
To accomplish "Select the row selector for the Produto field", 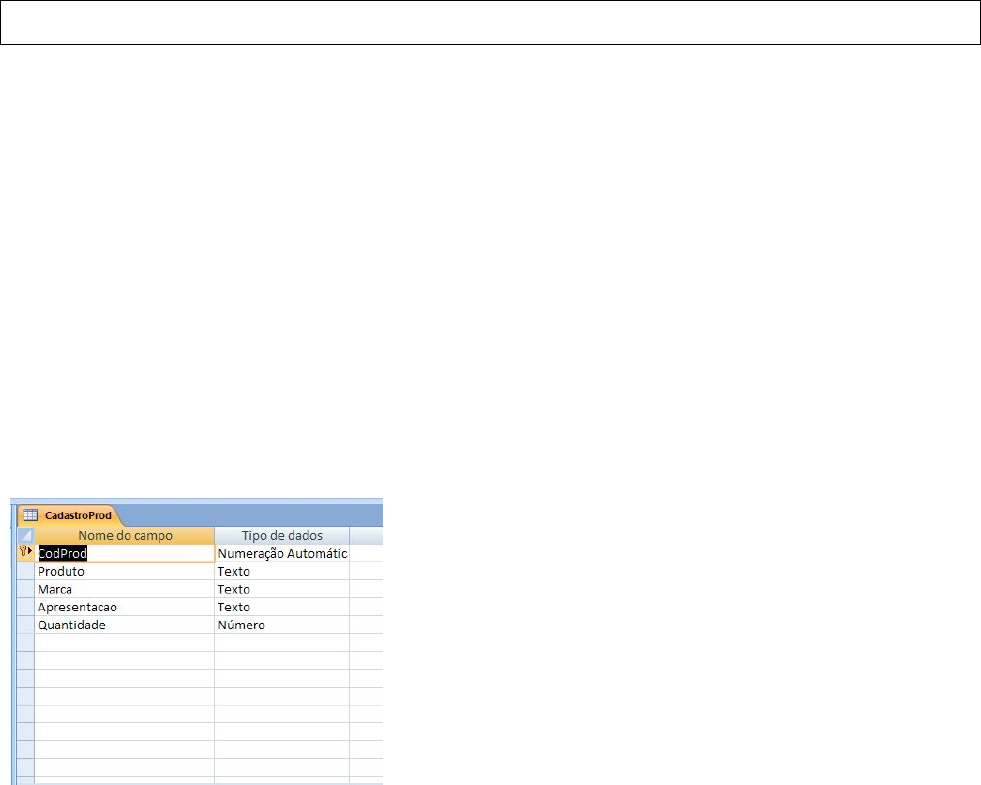I will 26,572.
